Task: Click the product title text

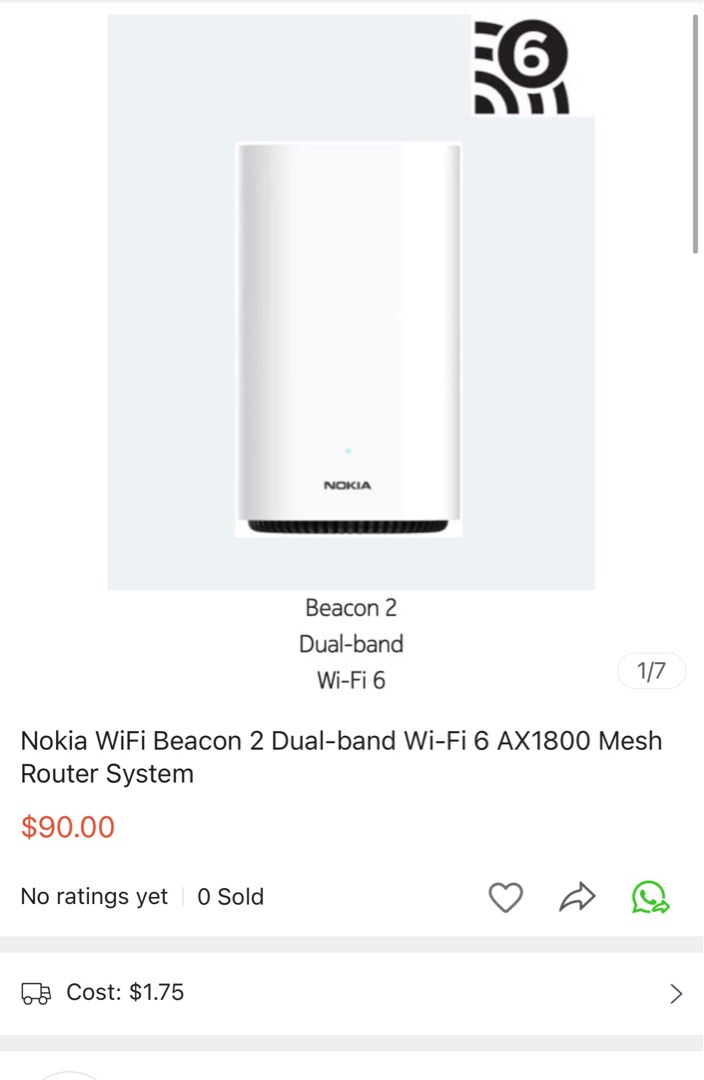Action: (x=340, y=757)
